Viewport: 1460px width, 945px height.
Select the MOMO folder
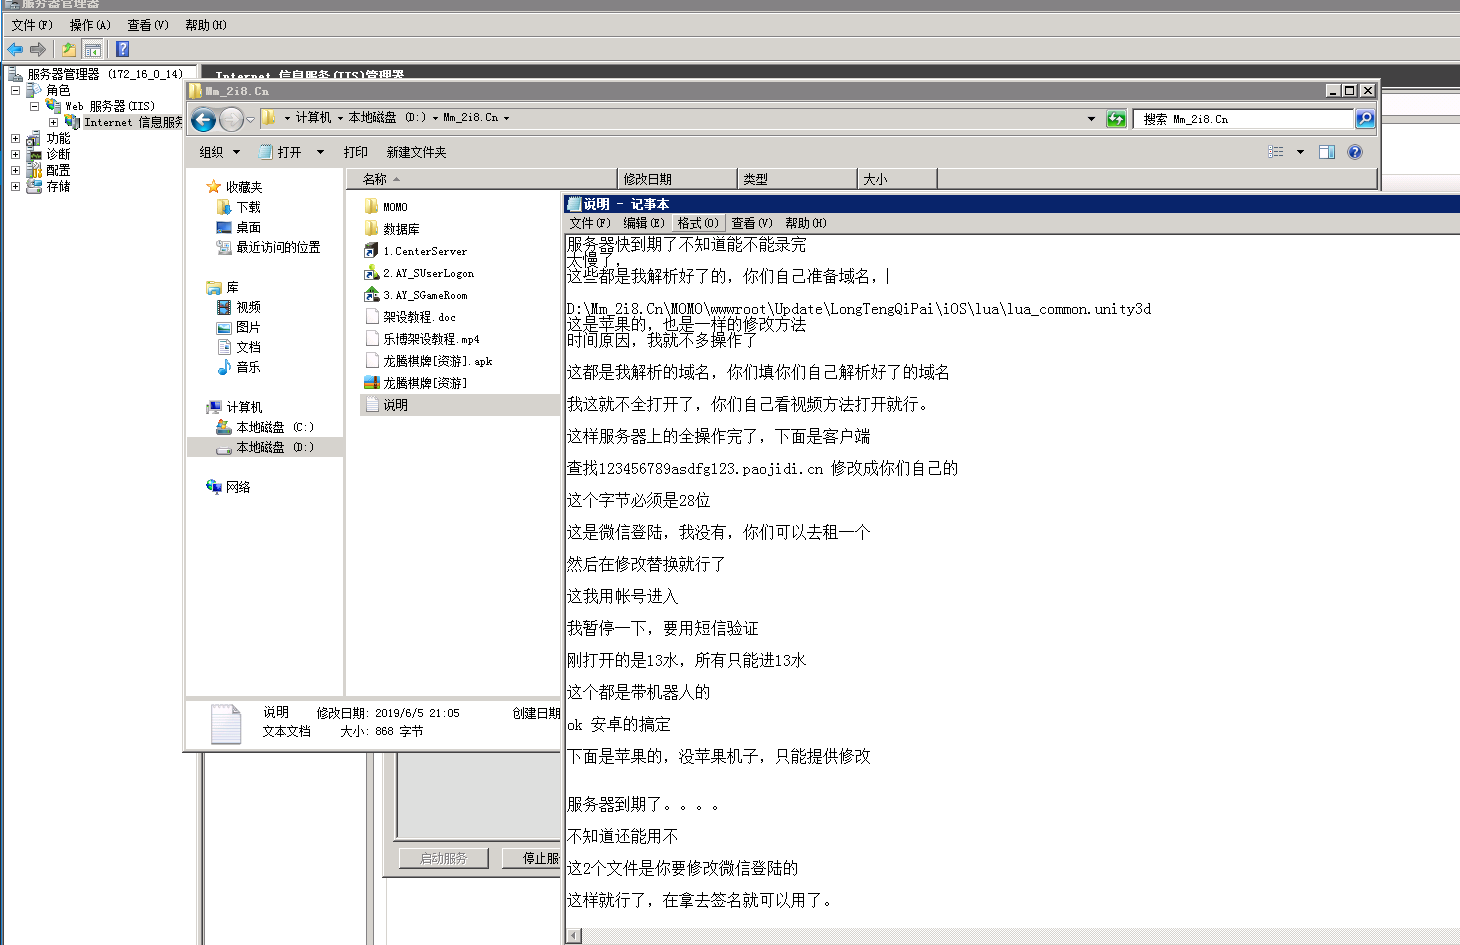pyautogui.click(x=395, y=207)
